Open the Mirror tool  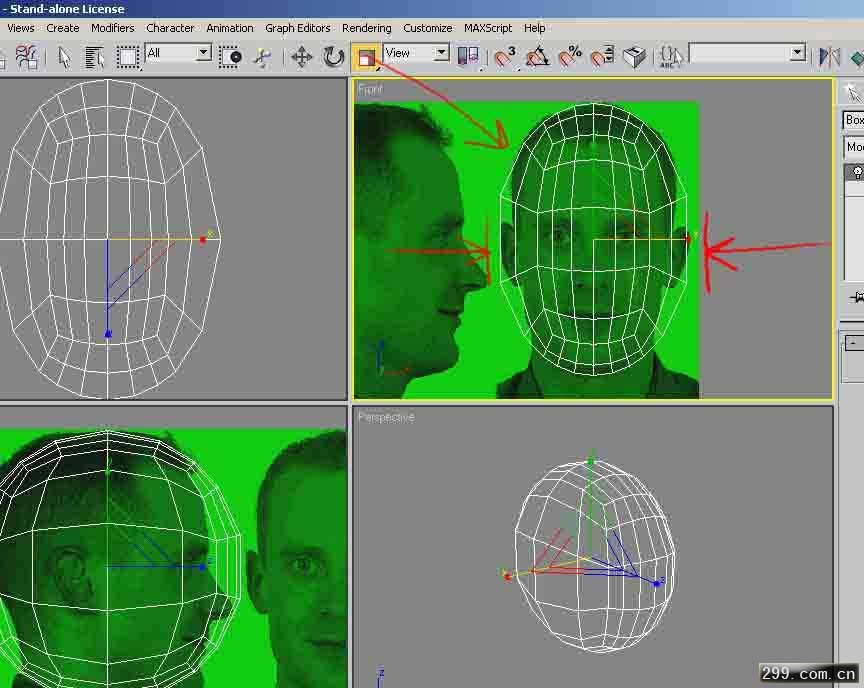point(829,57)
